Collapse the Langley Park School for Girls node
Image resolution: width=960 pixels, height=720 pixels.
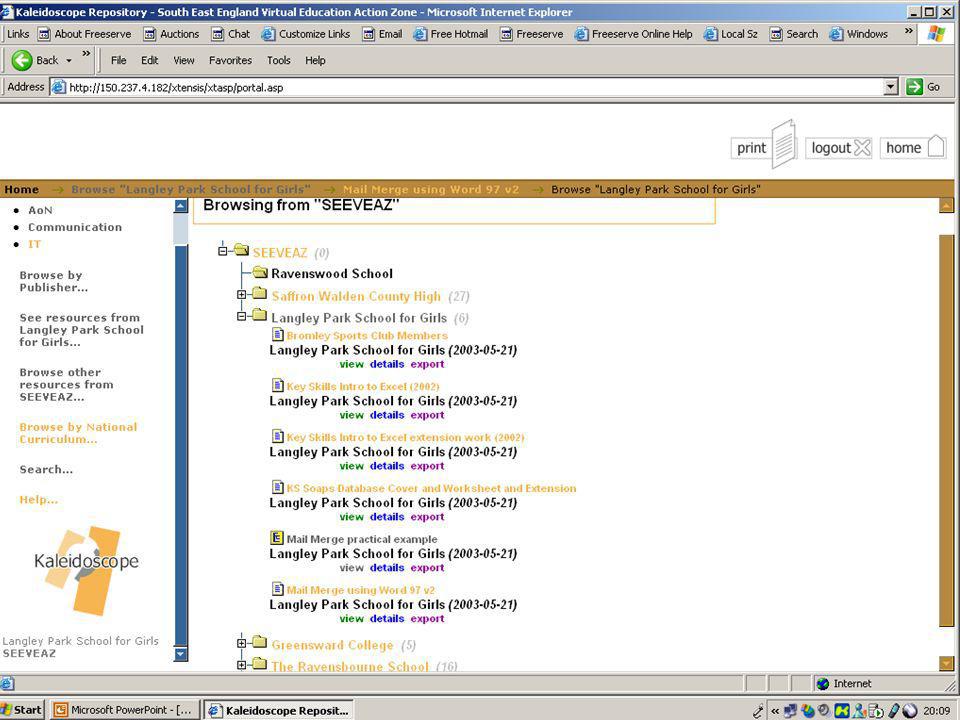click(242, 316)
